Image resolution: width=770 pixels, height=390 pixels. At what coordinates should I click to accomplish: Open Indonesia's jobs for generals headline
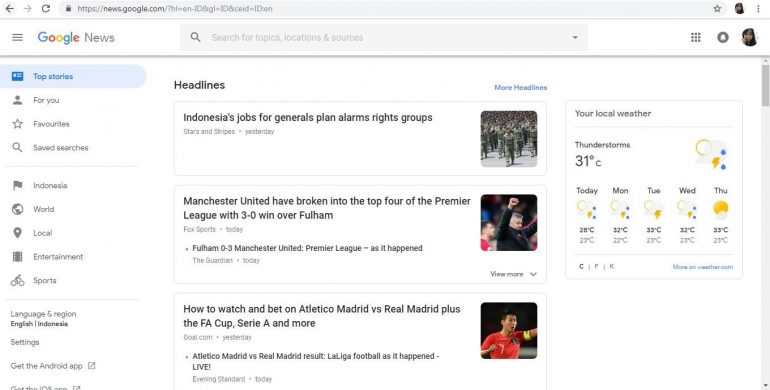308,117
